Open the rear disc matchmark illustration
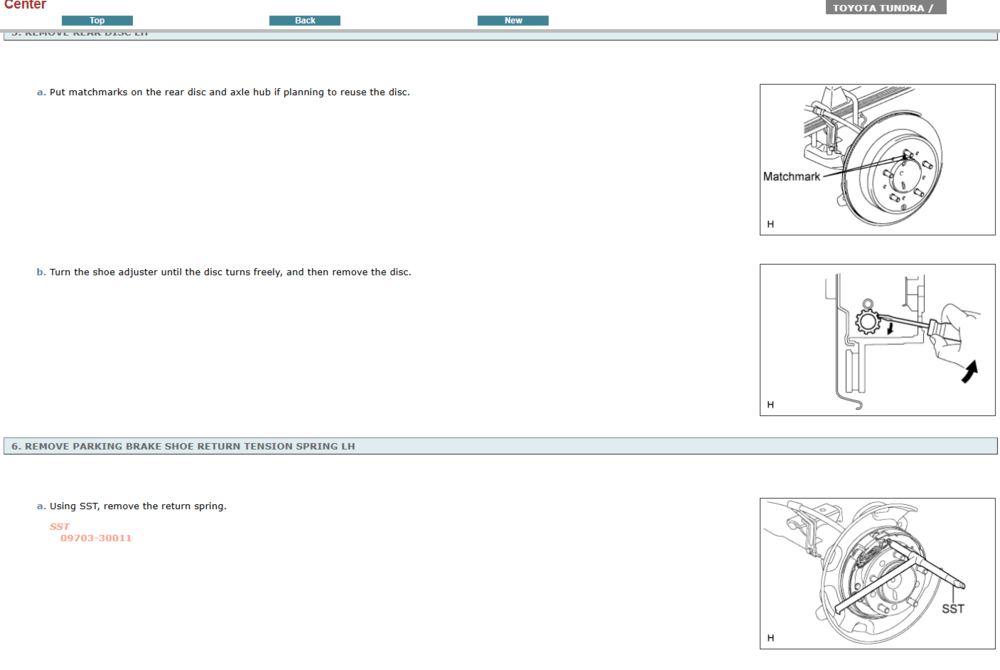Image resolution: width=1000 pixels, height=670 pixels. click(877, 159)
